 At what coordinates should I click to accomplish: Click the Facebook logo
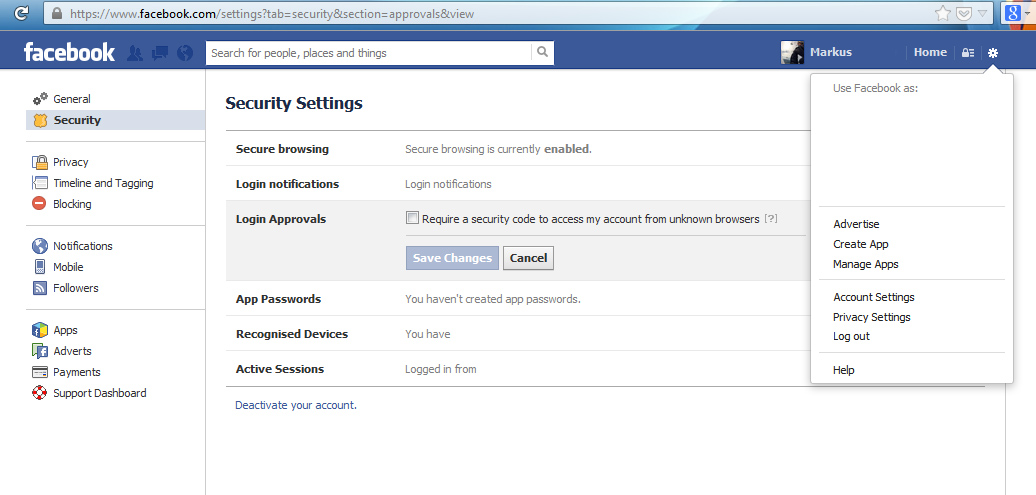pyautogui.click(x=69, y=52)
